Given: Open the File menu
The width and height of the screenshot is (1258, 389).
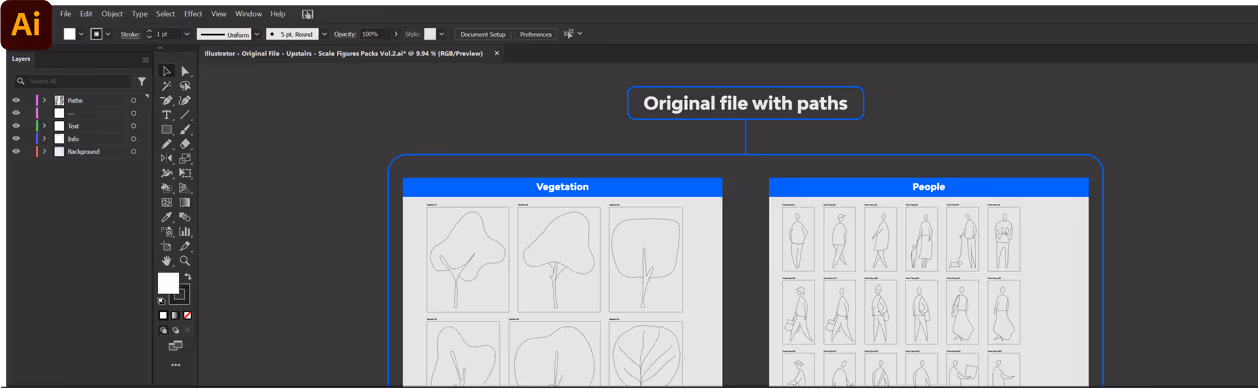Looking at the screenshot, I should point(65,14).
